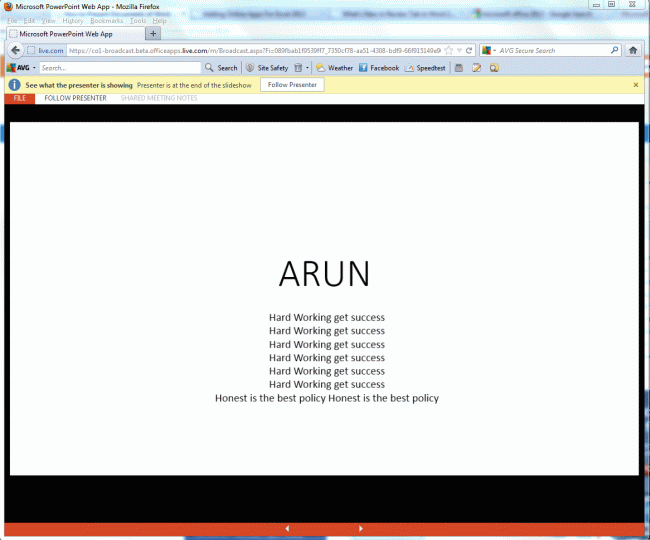This screenshot has width=650, height=540.
Task: Click the AVG toolbar Search button
Action: 222,68
